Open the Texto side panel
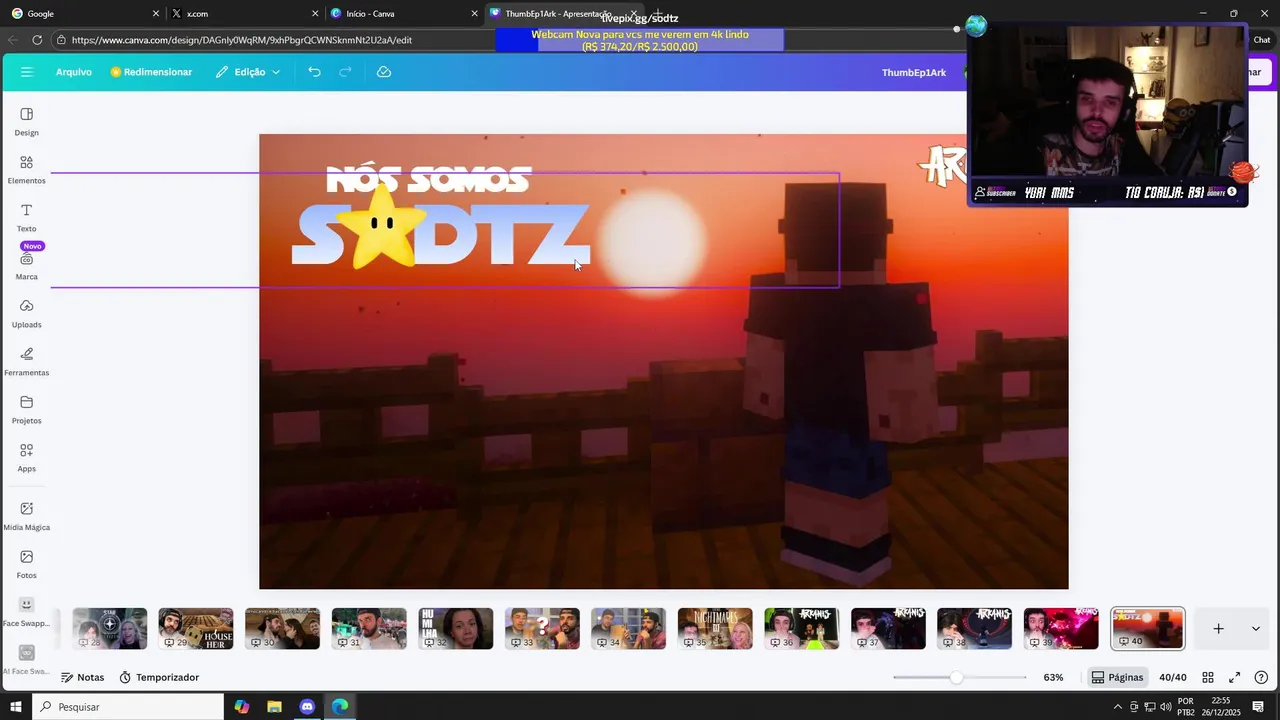 [27, 218]
